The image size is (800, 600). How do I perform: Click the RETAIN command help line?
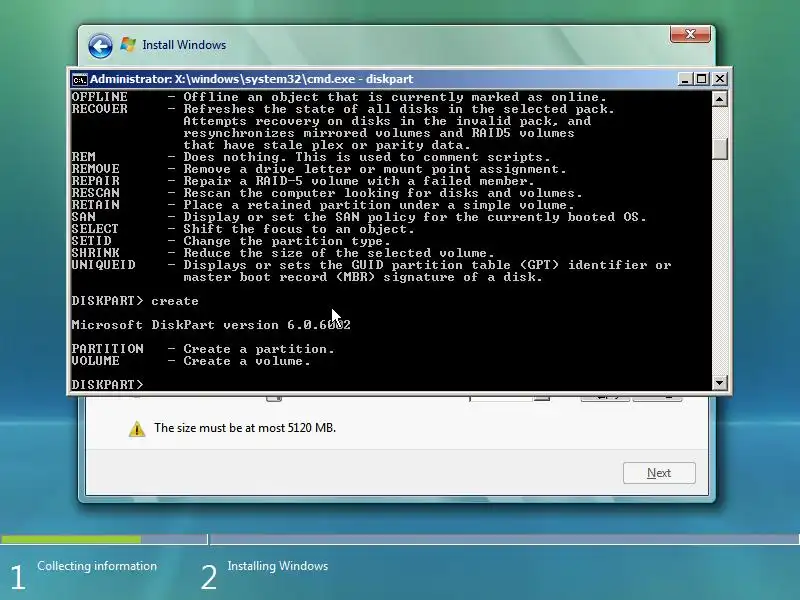tap(323, 205)
